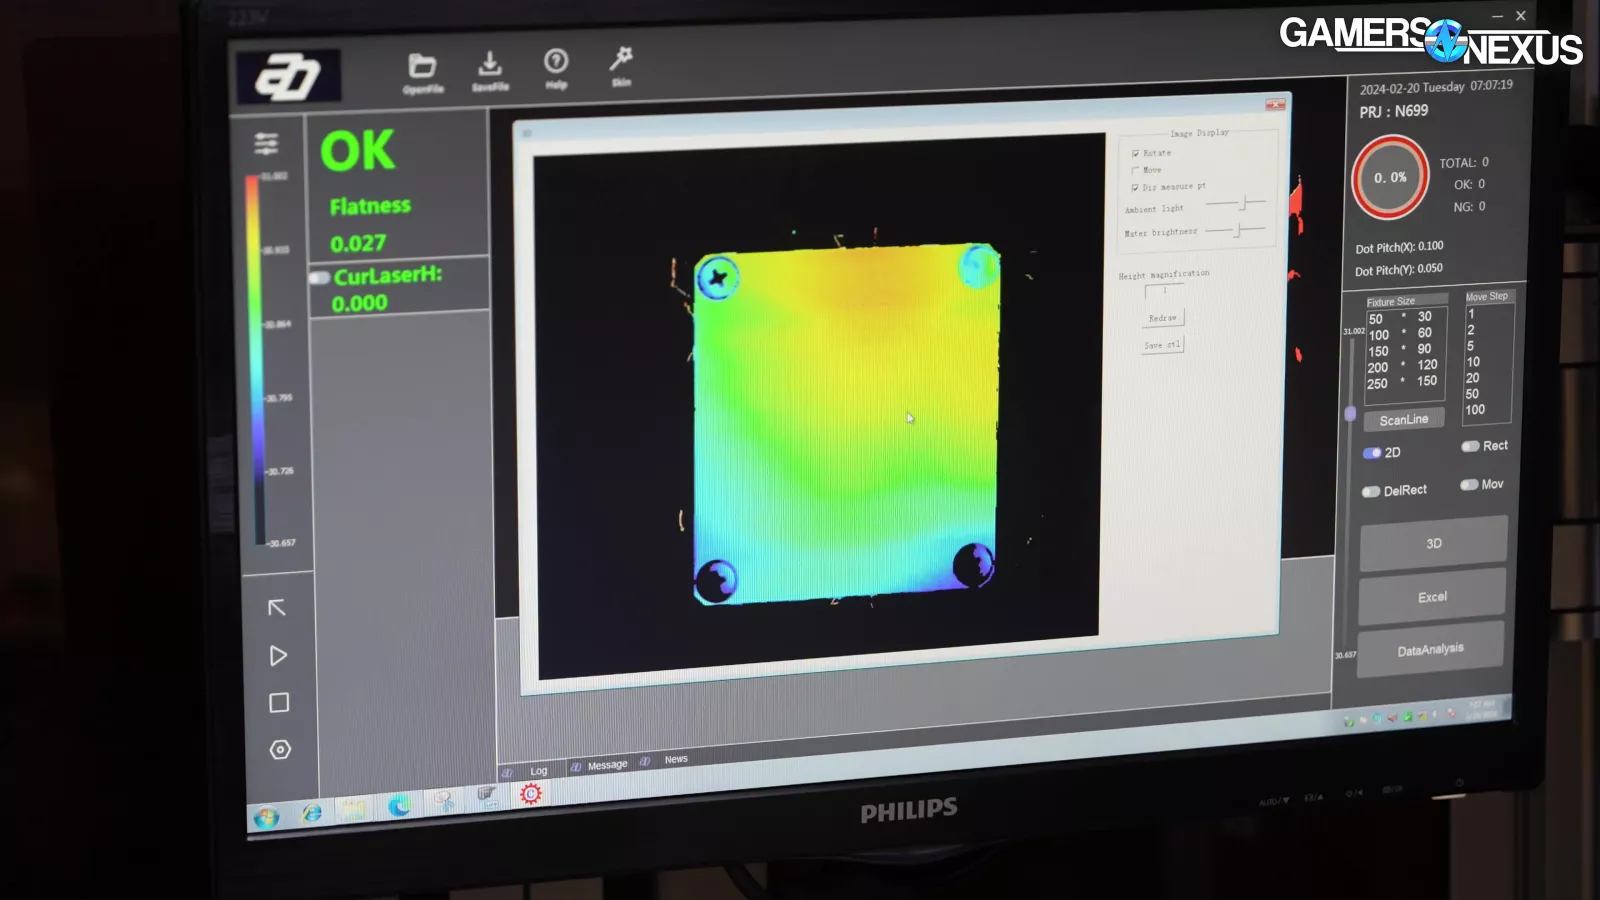1600x900 pixels.
Task: Open the News tab
Action: point(676,759)
